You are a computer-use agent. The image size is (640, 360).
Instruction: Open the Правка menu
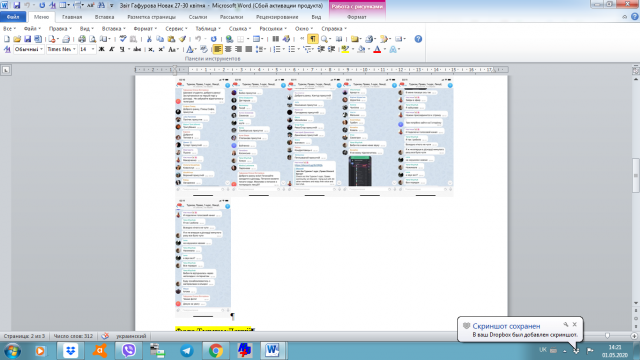60,29
